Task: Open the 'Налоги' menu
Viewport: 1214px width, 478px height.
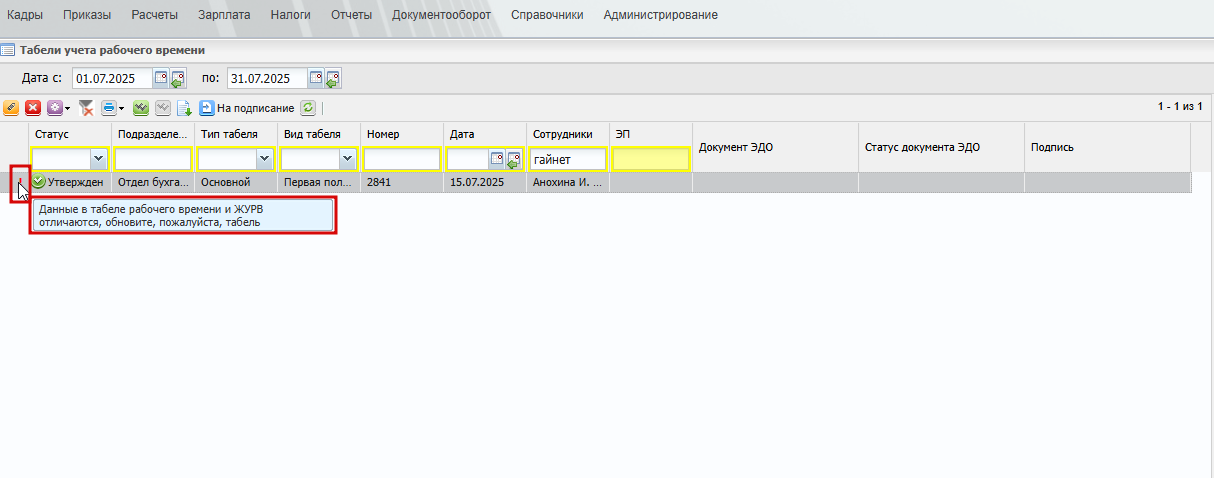Action: (x=291, y=15)
